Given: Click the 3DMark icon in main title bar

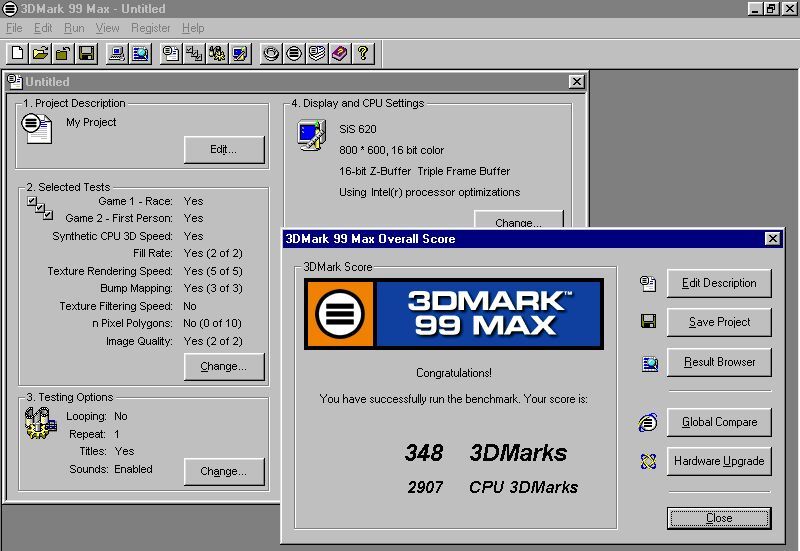Looking at the screenshot, I should (x=10, y=9).
